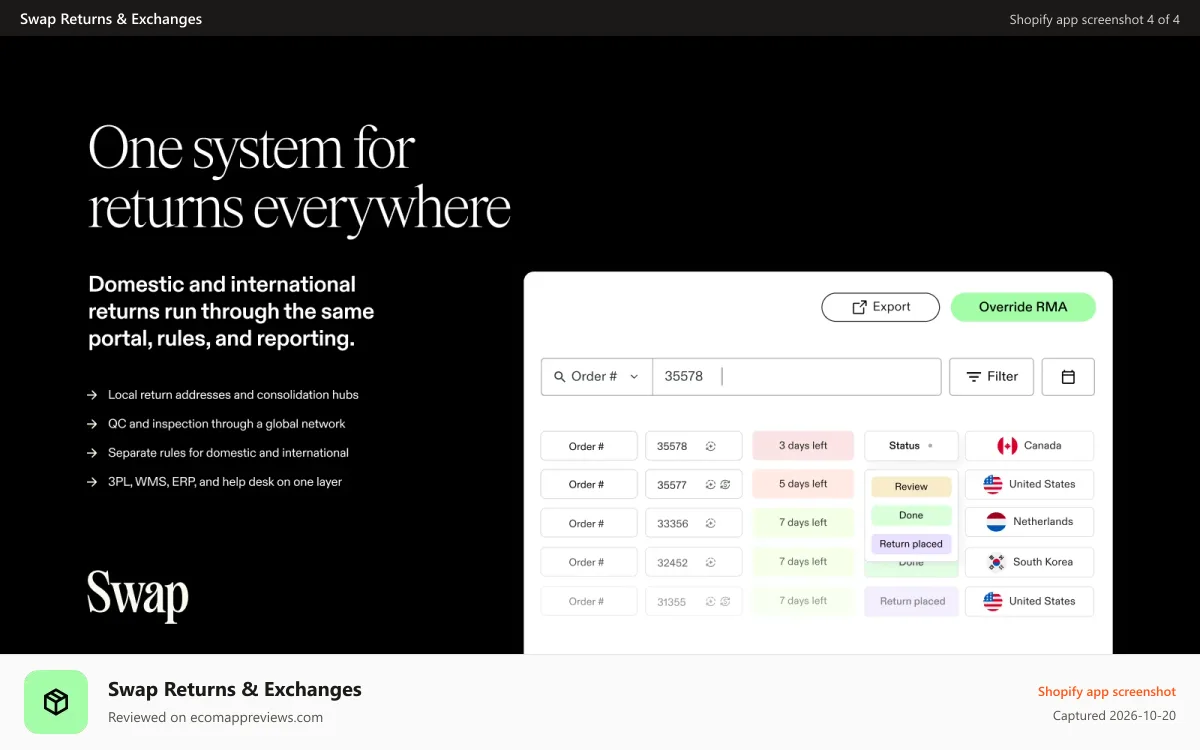
Task: Click the white Swap logo on black
Action: [x=138, y=595]
